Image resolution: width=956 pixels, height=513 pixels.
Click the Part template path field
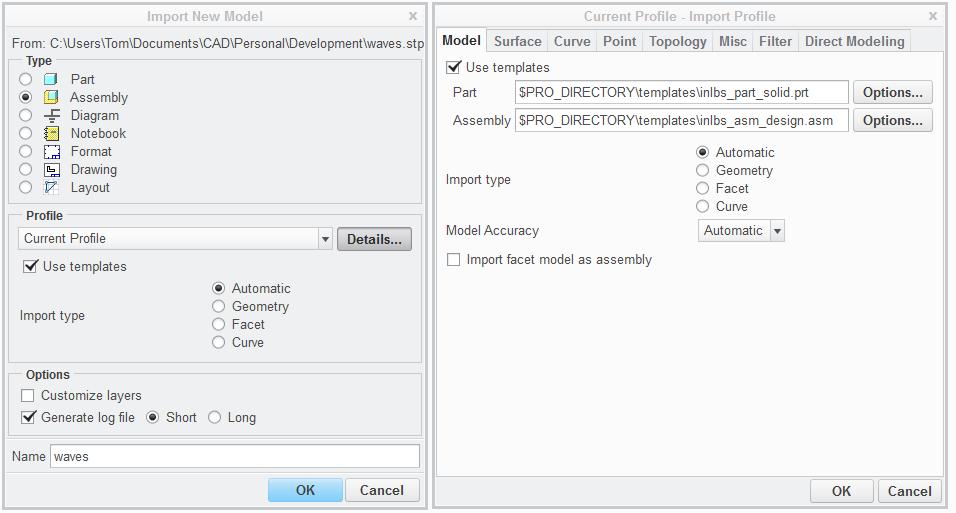[682, 93]
